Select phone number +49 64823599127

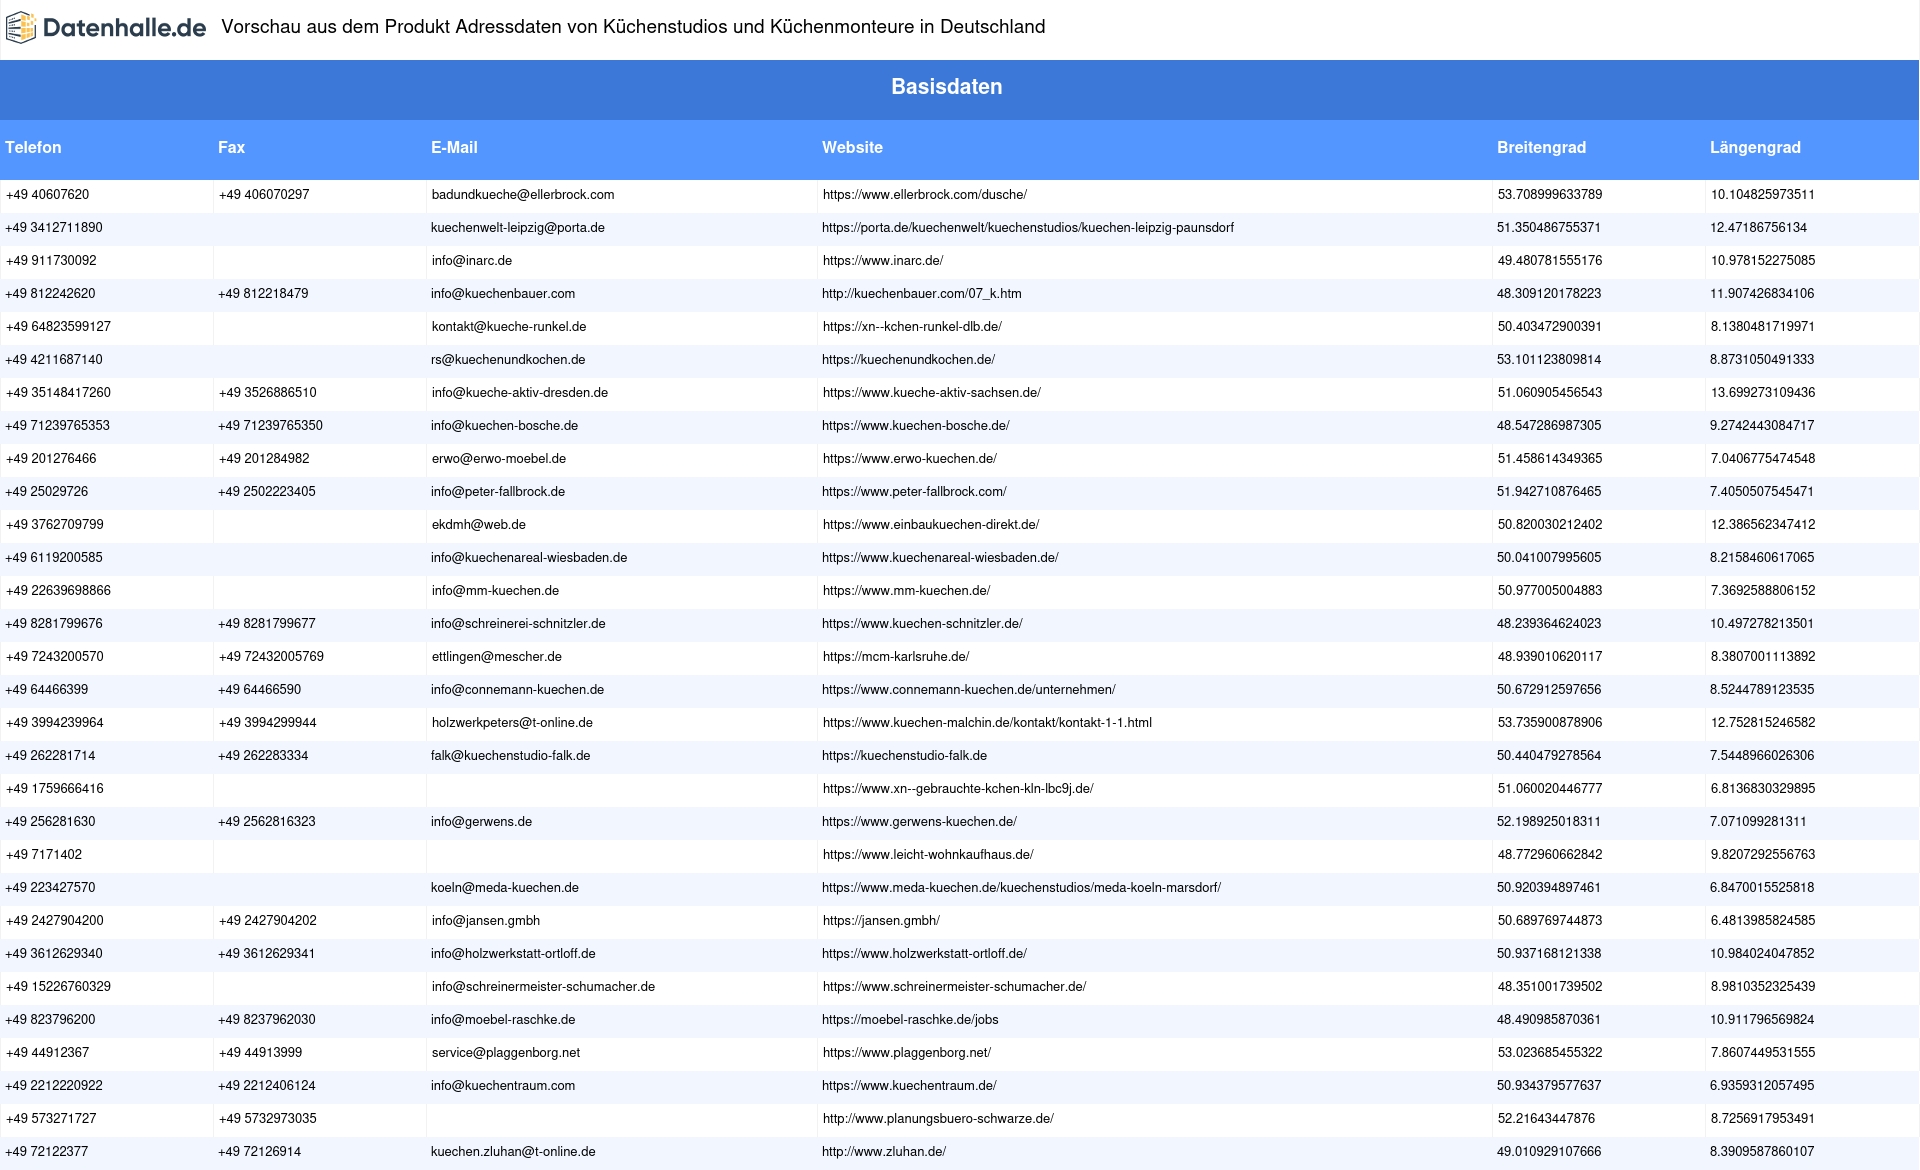point(58,327)
